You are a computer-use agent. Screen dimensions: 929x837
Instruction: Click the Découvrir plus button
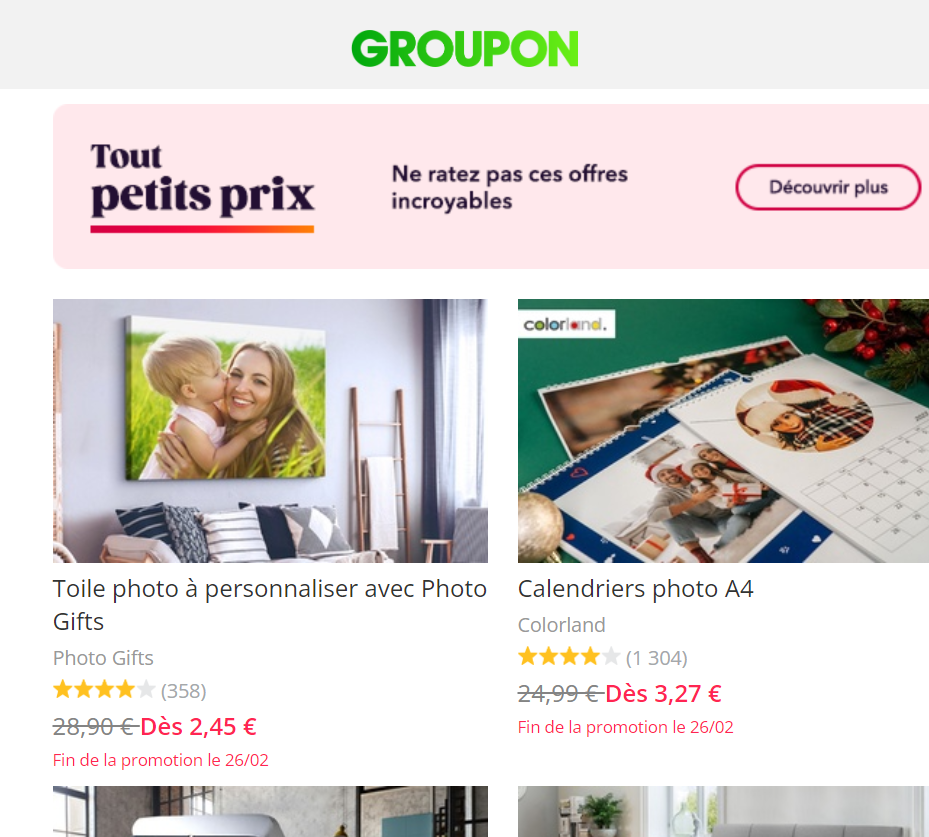828,187
